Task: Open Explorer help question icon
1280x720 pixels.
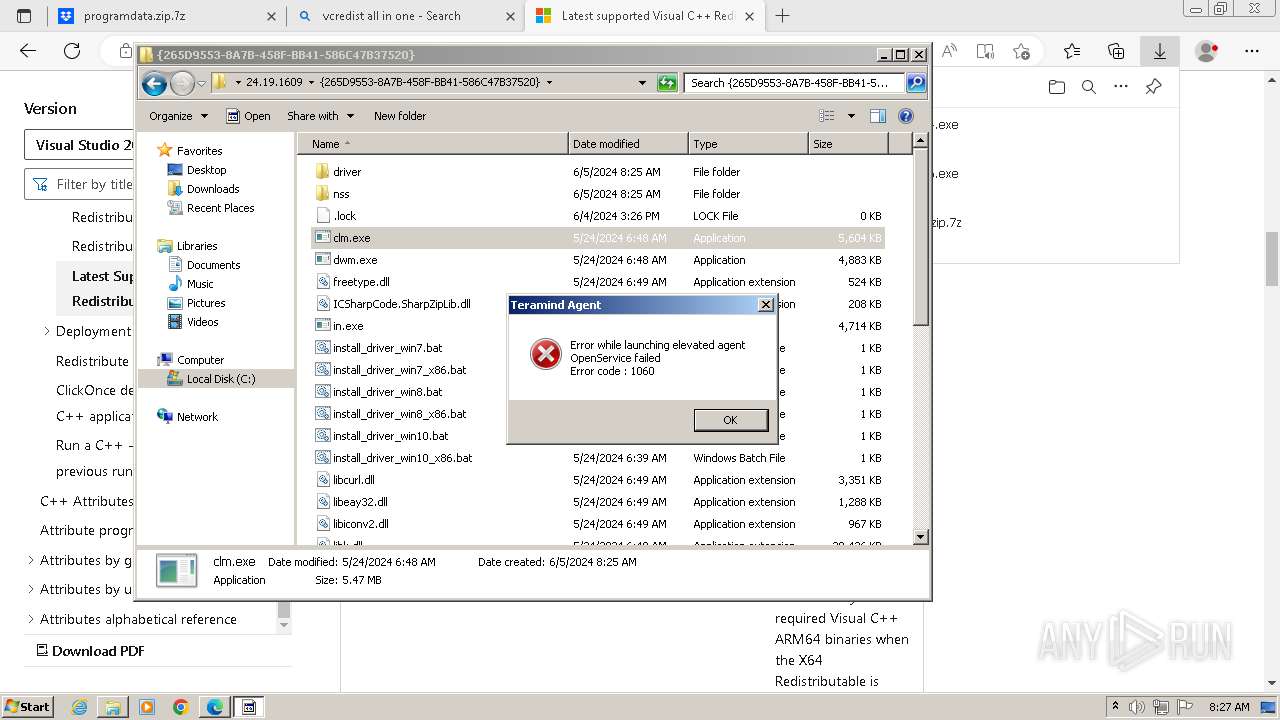Action: (x=906, y=116)
